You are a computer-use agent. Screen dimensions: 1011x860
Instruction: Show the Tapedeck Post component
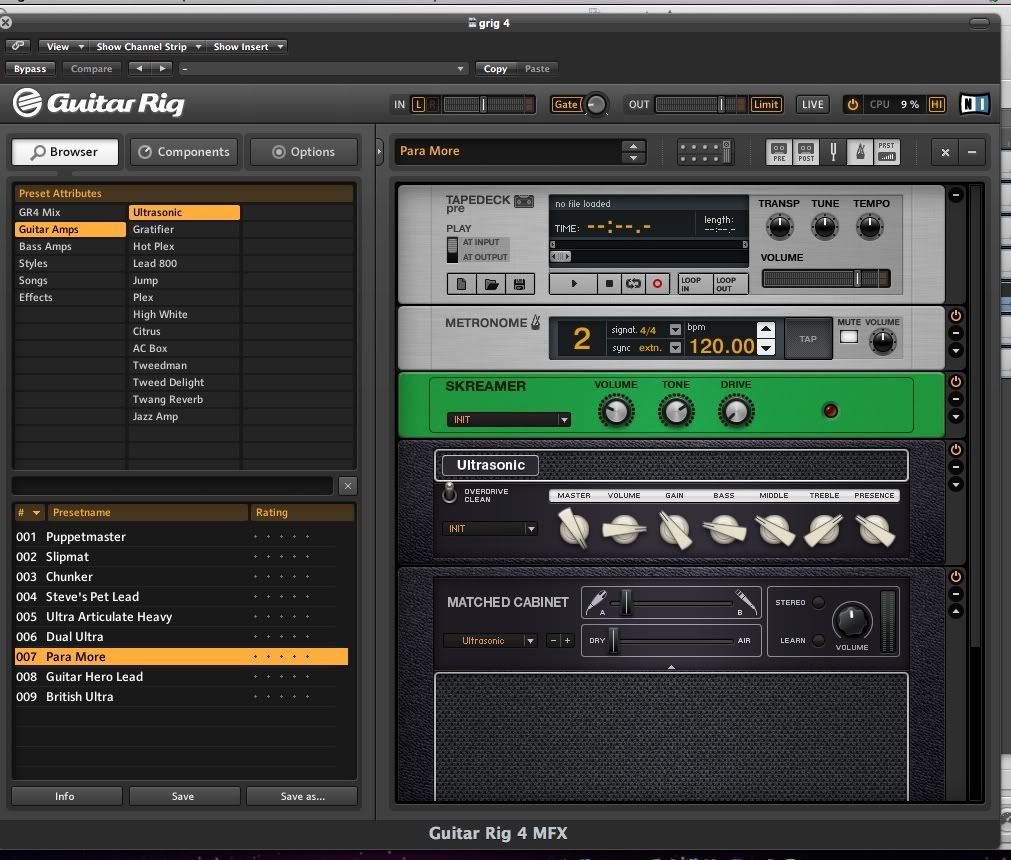806,152
